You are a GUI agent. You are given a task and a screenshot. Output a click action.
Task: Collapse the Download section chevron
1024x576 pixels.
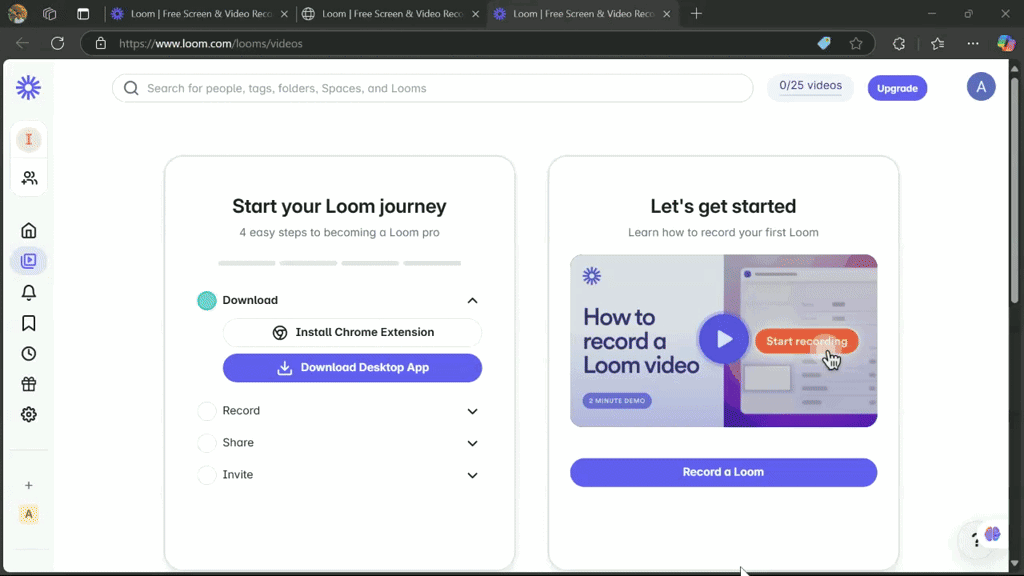tap(473, 301)
